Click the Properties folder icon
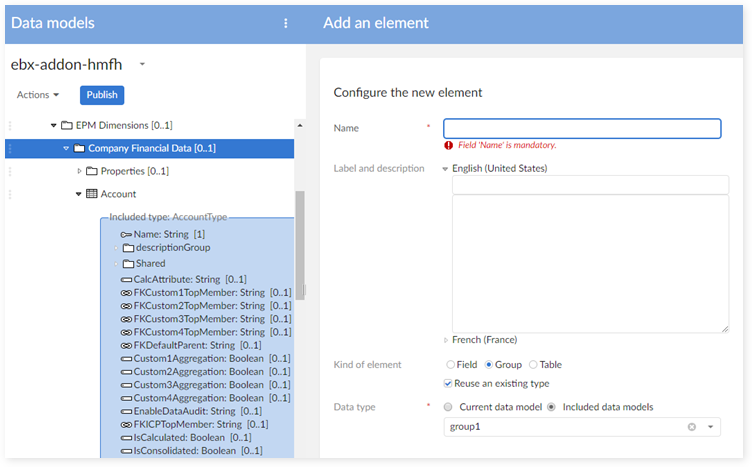The height and width of the screenshot is (467, 752). click(91, 171)
